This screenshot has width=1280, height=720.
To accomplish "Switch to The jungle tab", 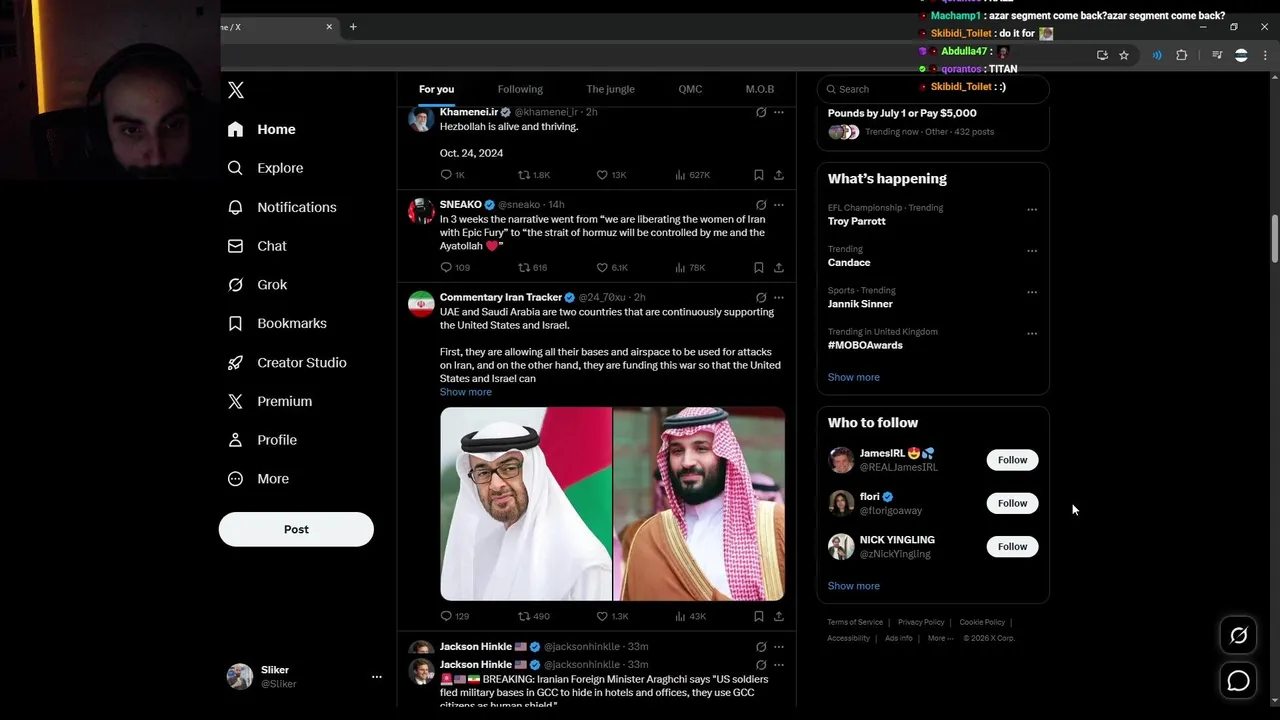I will pos(610,89).
